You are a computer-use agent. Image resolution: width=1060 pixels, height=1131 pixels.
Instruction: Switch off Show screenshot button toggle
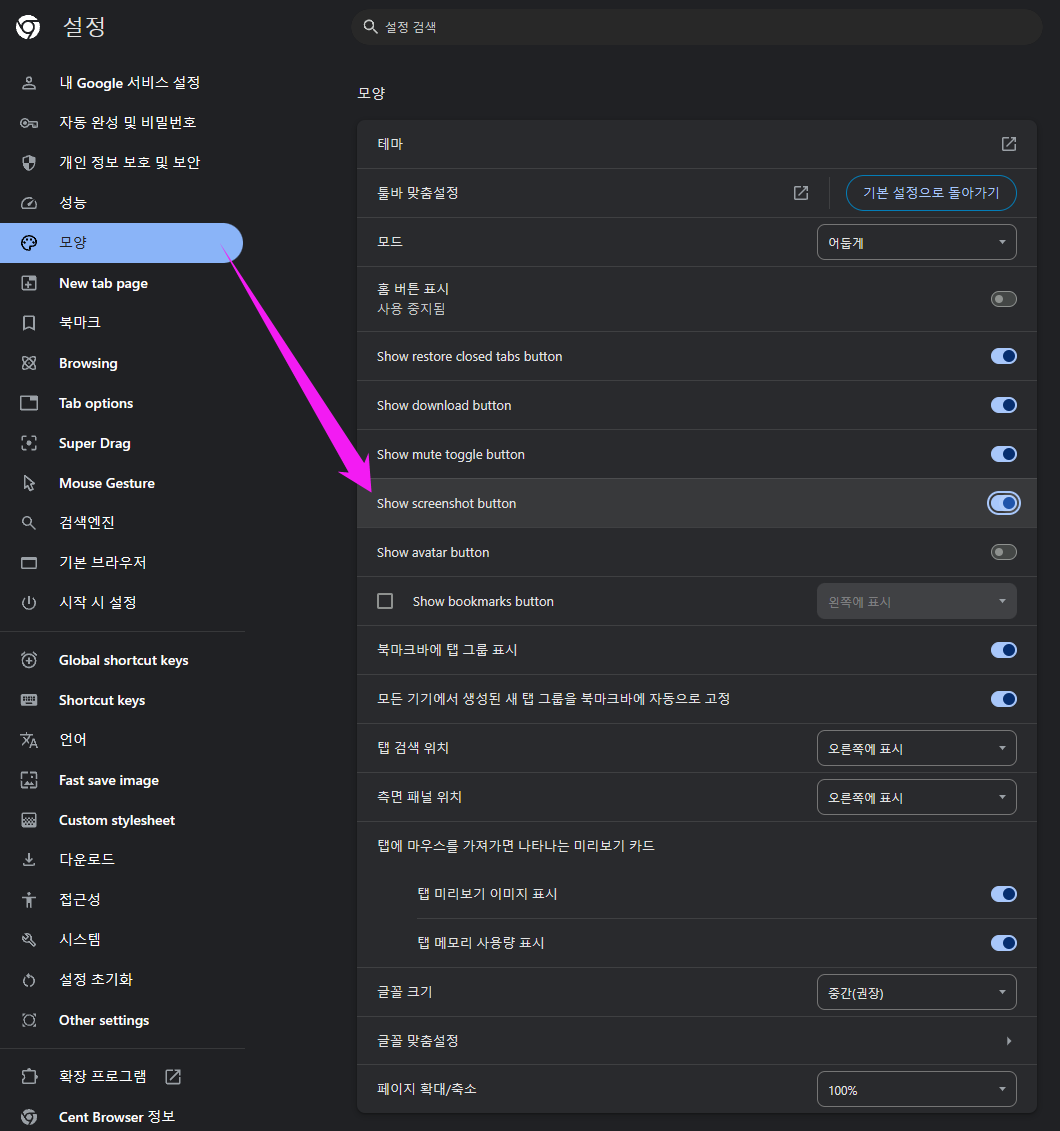[x=1003, y=503]
